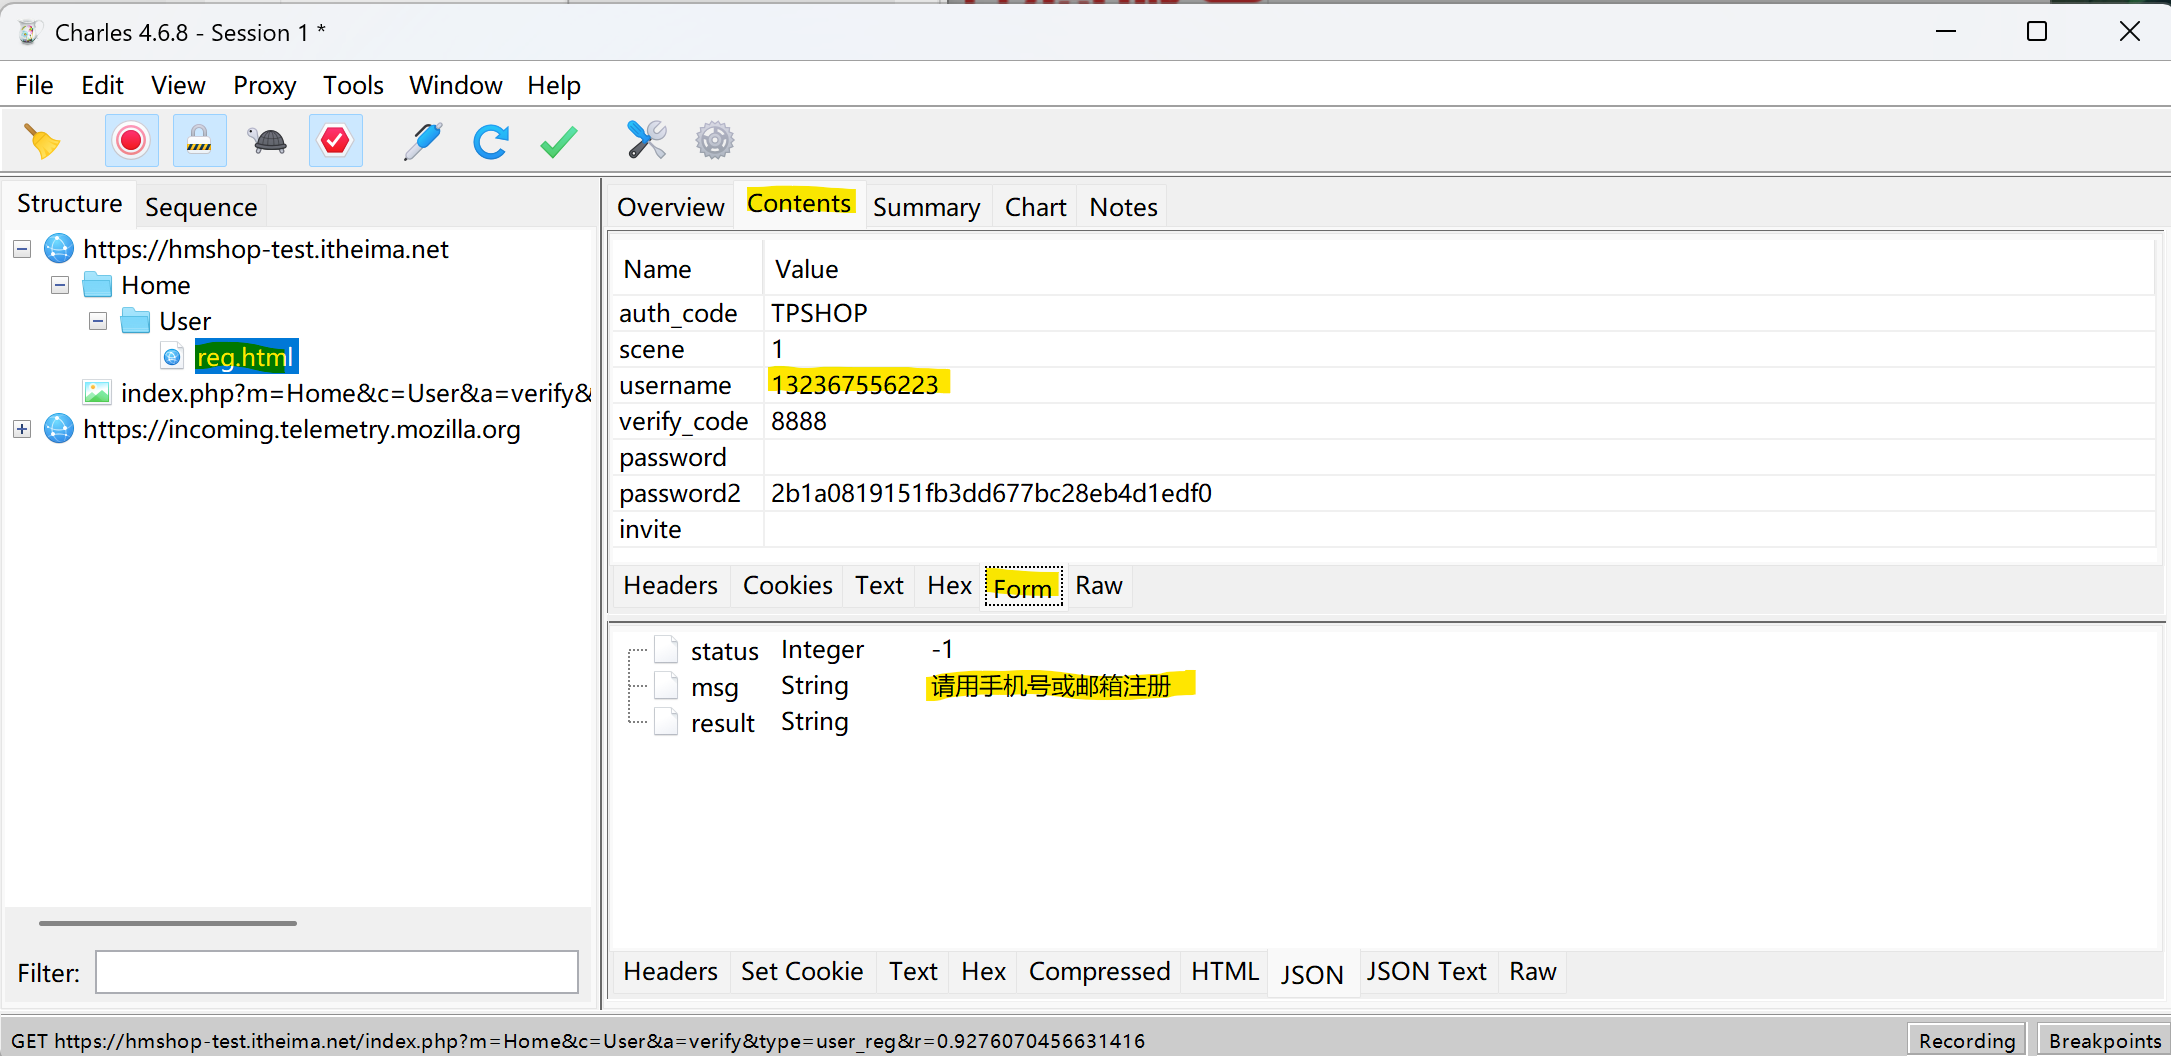Click the User folder icon
This screenshot has height=1056, width=2171.
[135, 321]
